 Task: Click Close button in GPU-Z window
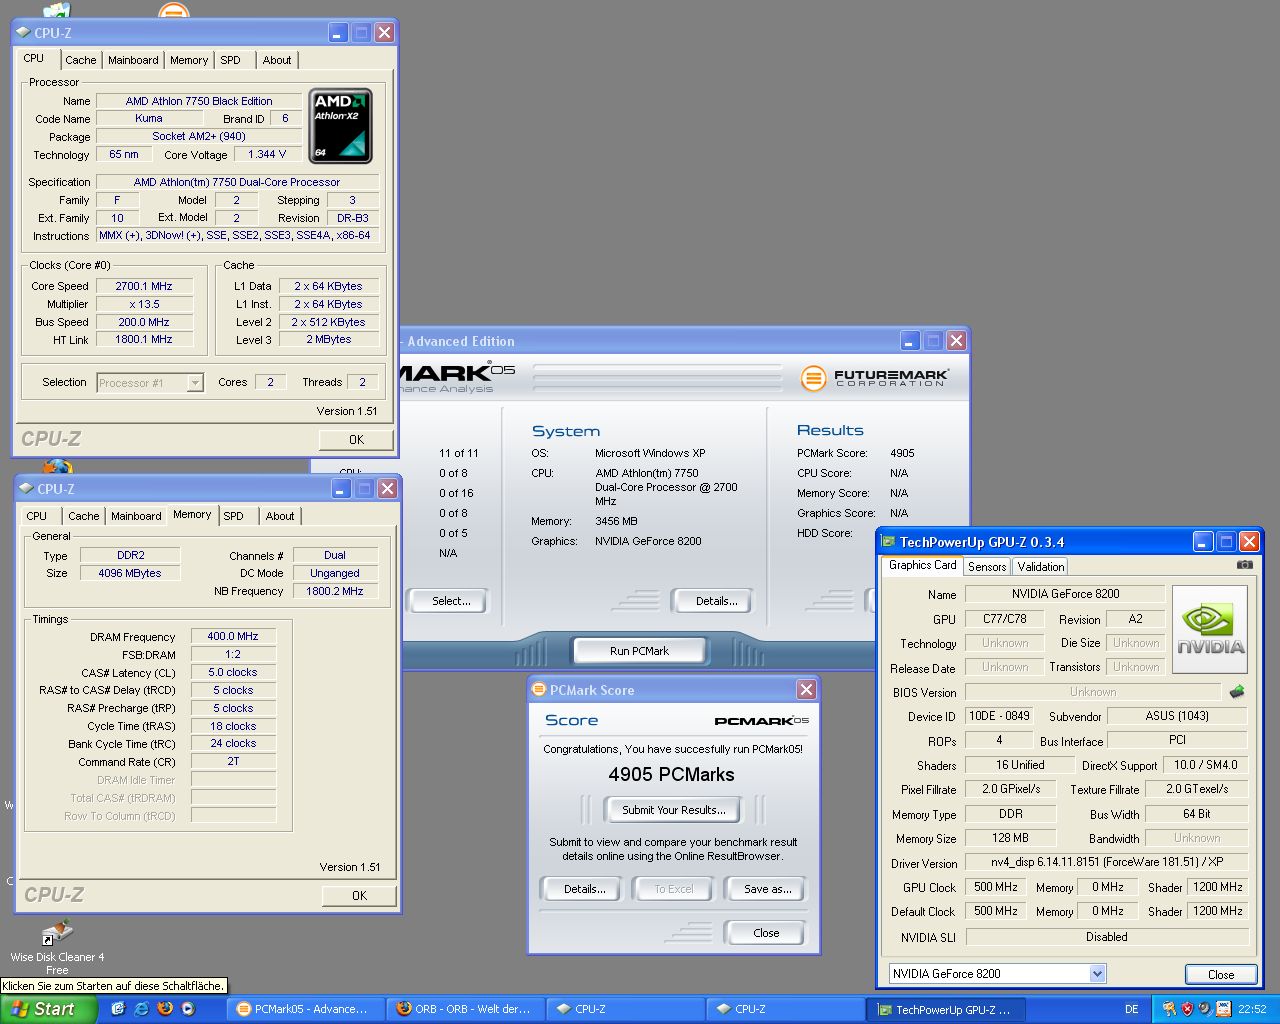tap(1220, 974)
